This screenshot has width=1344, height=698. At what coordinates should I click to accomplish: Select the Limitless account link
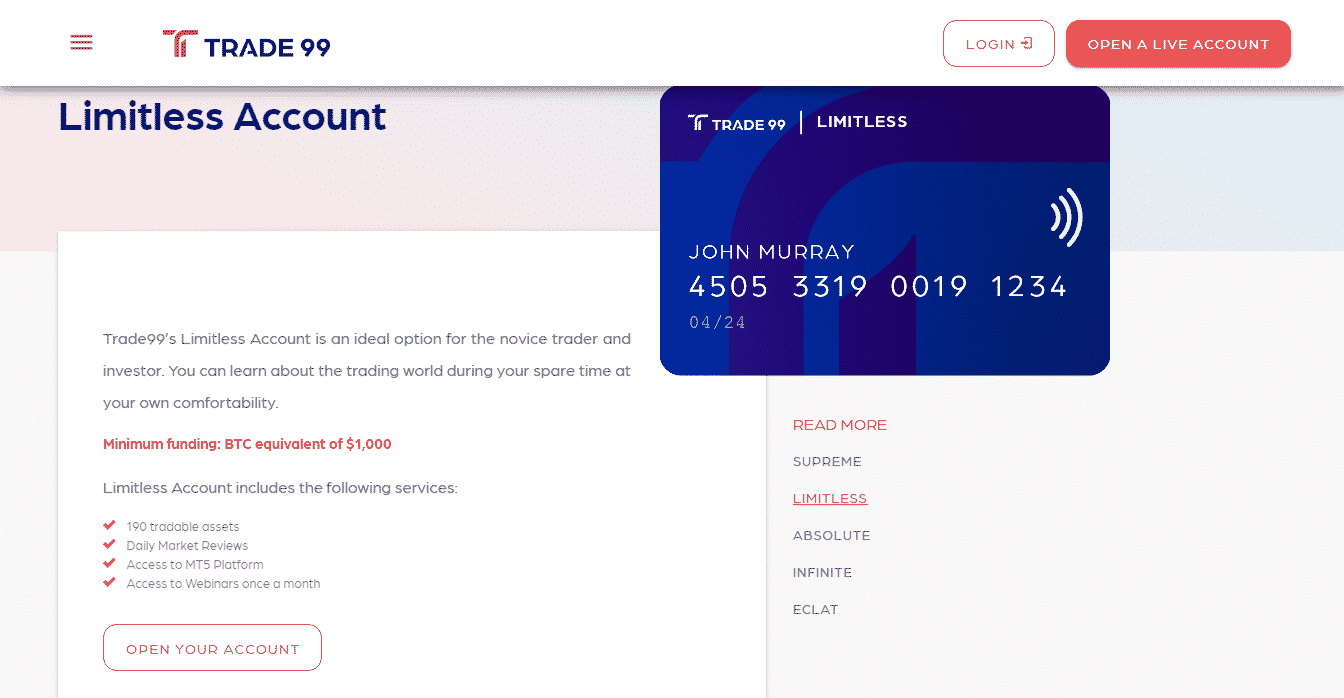[830, 499]
